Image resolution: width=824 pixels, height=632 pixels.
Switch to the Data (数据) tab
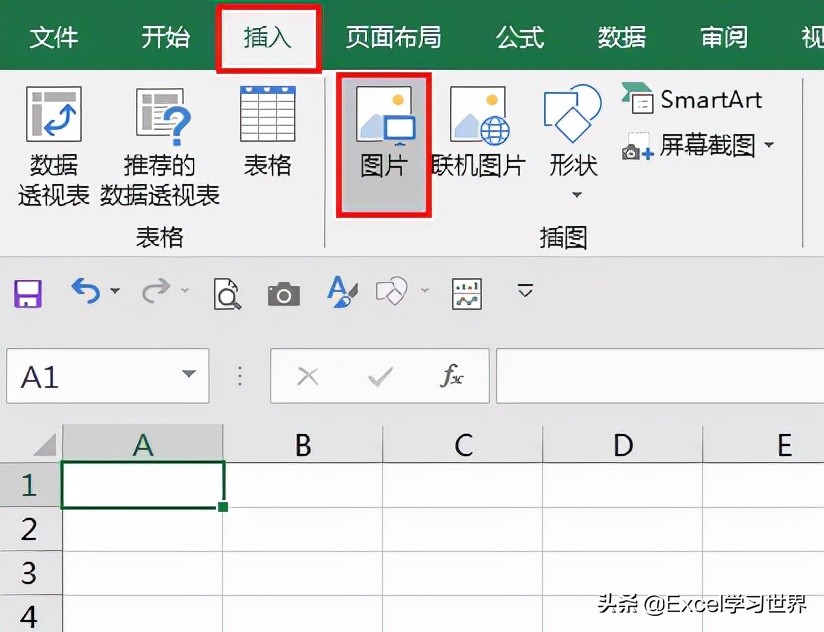[622, 37]
